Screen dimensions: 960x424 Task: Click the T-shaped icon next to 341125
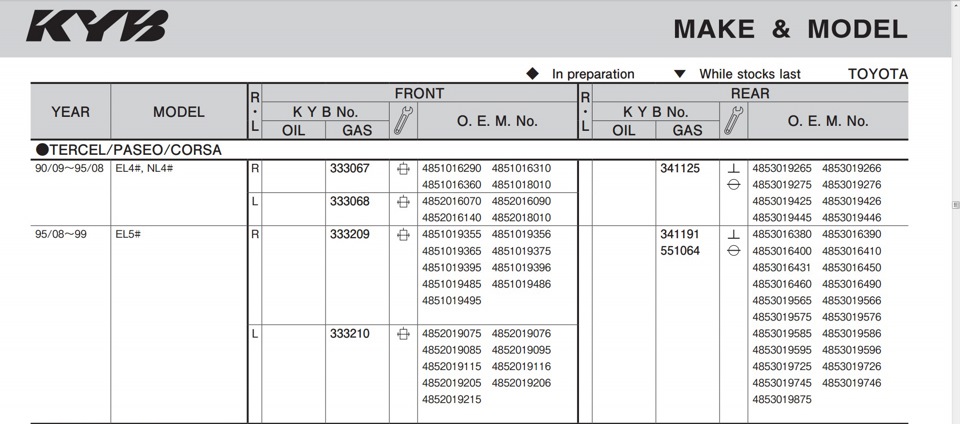[x=733, y=168]
